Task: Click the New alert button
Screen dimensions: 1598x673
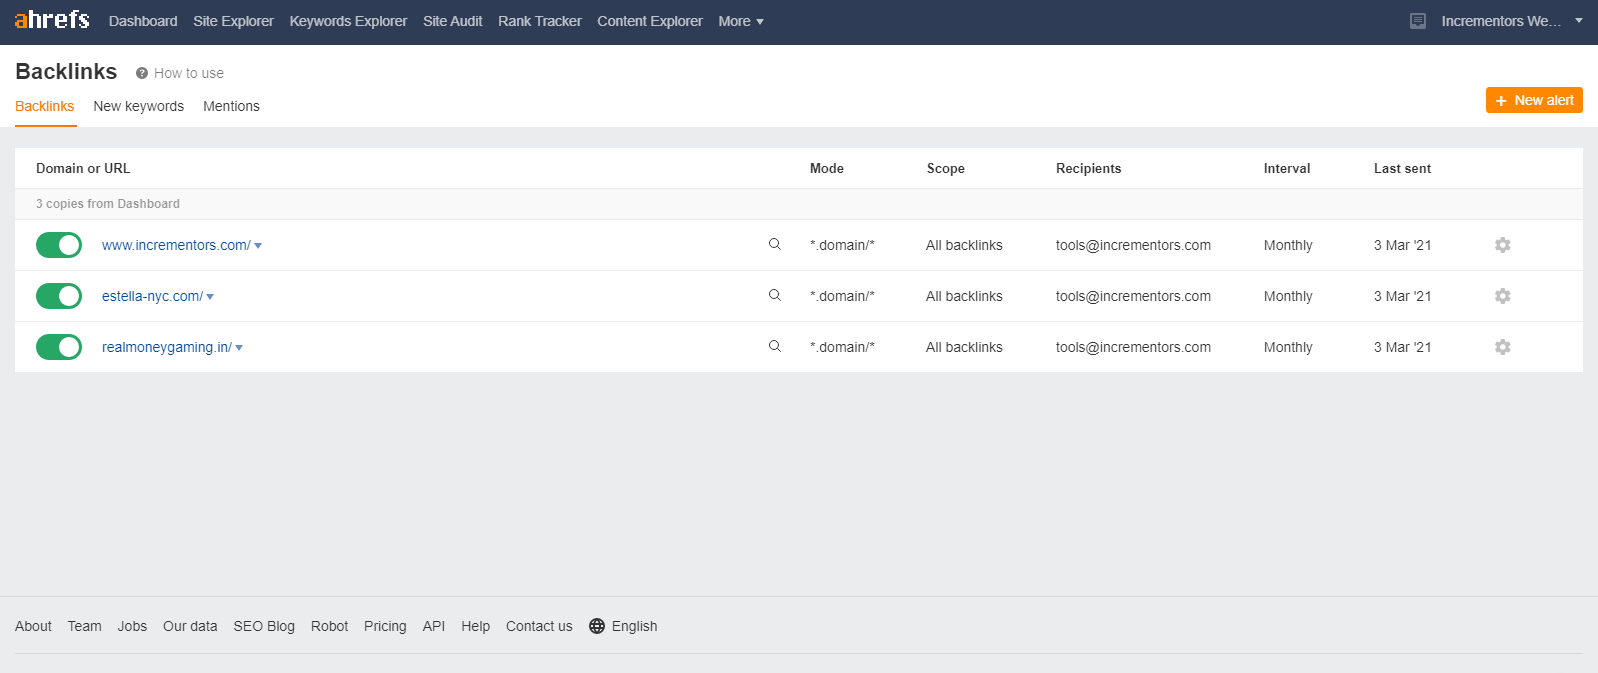Action: click(x=1534, y=100)
